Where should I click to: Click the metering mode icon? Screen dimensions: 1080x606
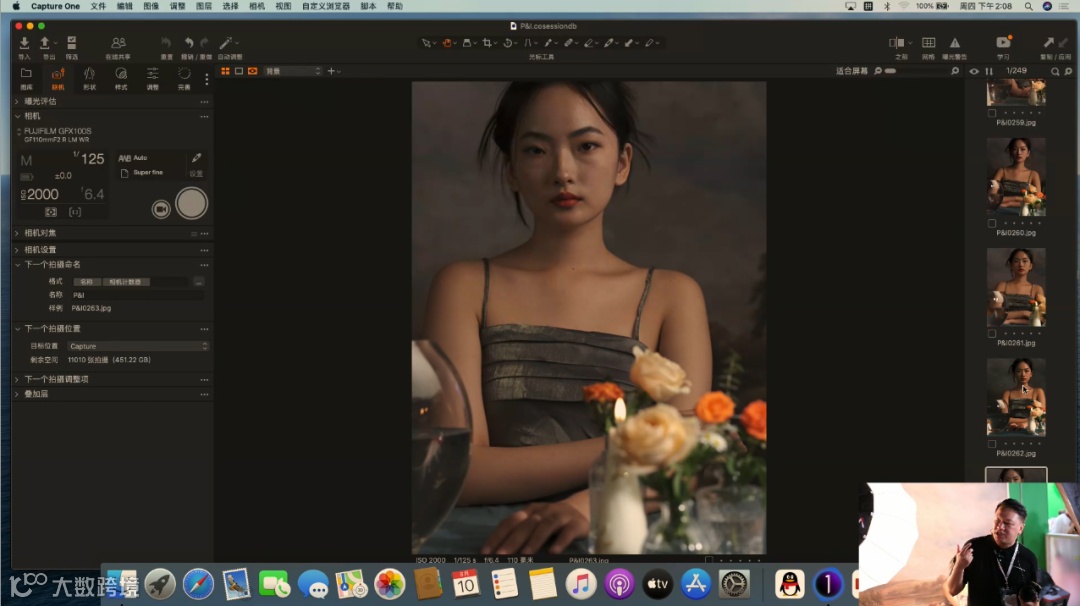[x=51, y=212]
